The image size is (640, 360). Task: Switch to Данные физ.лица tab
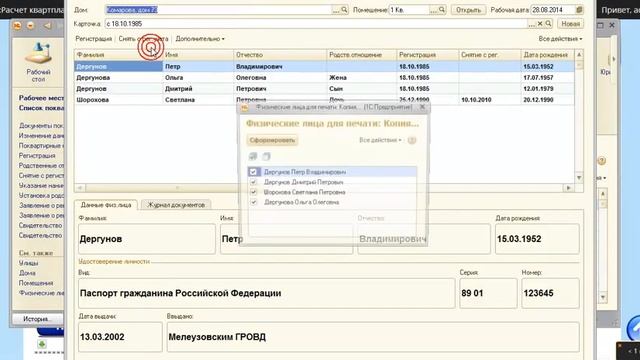pyautogui.click(x=106, y=205)
